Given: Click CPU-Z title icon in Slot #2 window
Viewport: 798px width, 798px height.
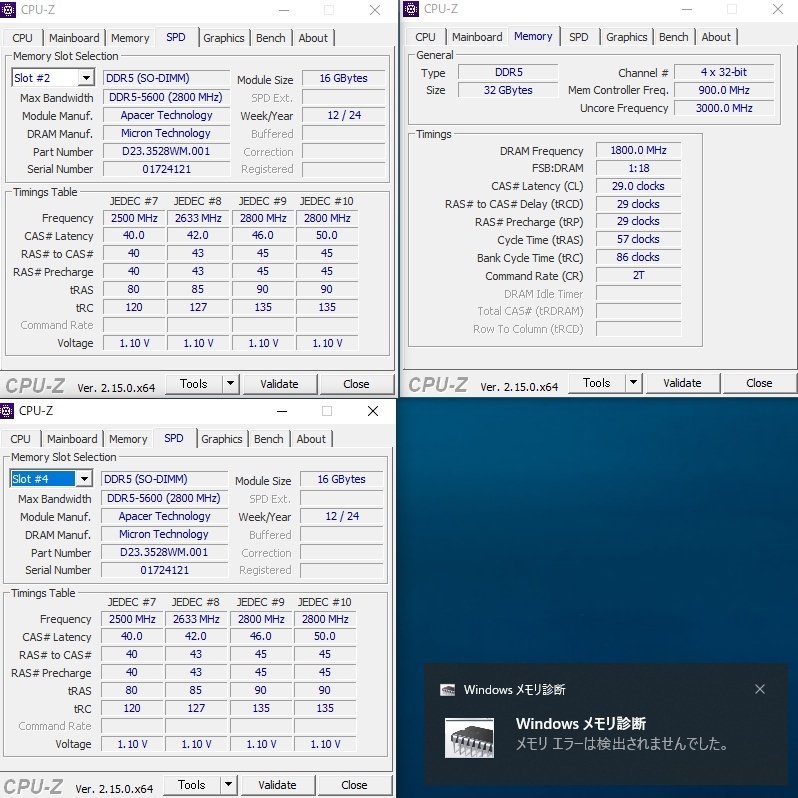Looking at the screenshot, I should click(x=8, y=9).
